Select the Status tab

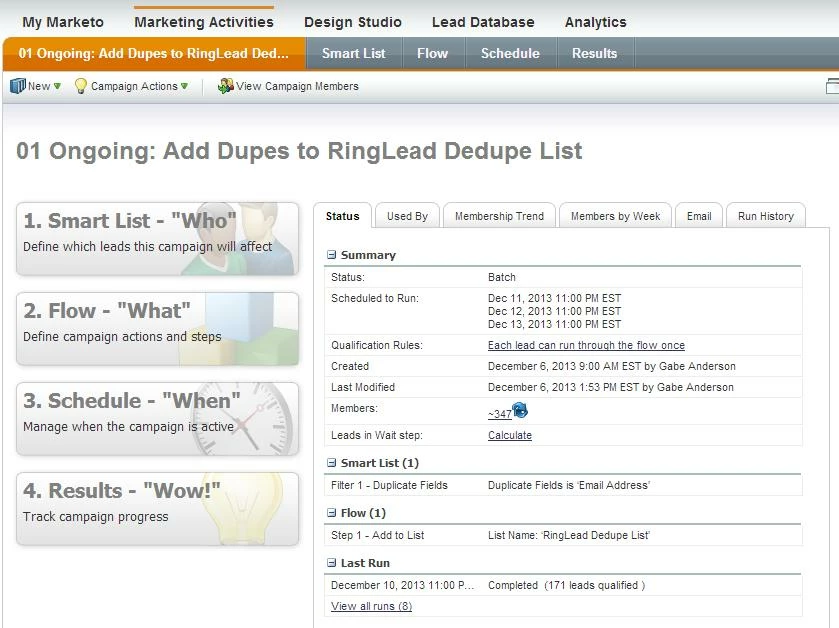click(342, 216)
